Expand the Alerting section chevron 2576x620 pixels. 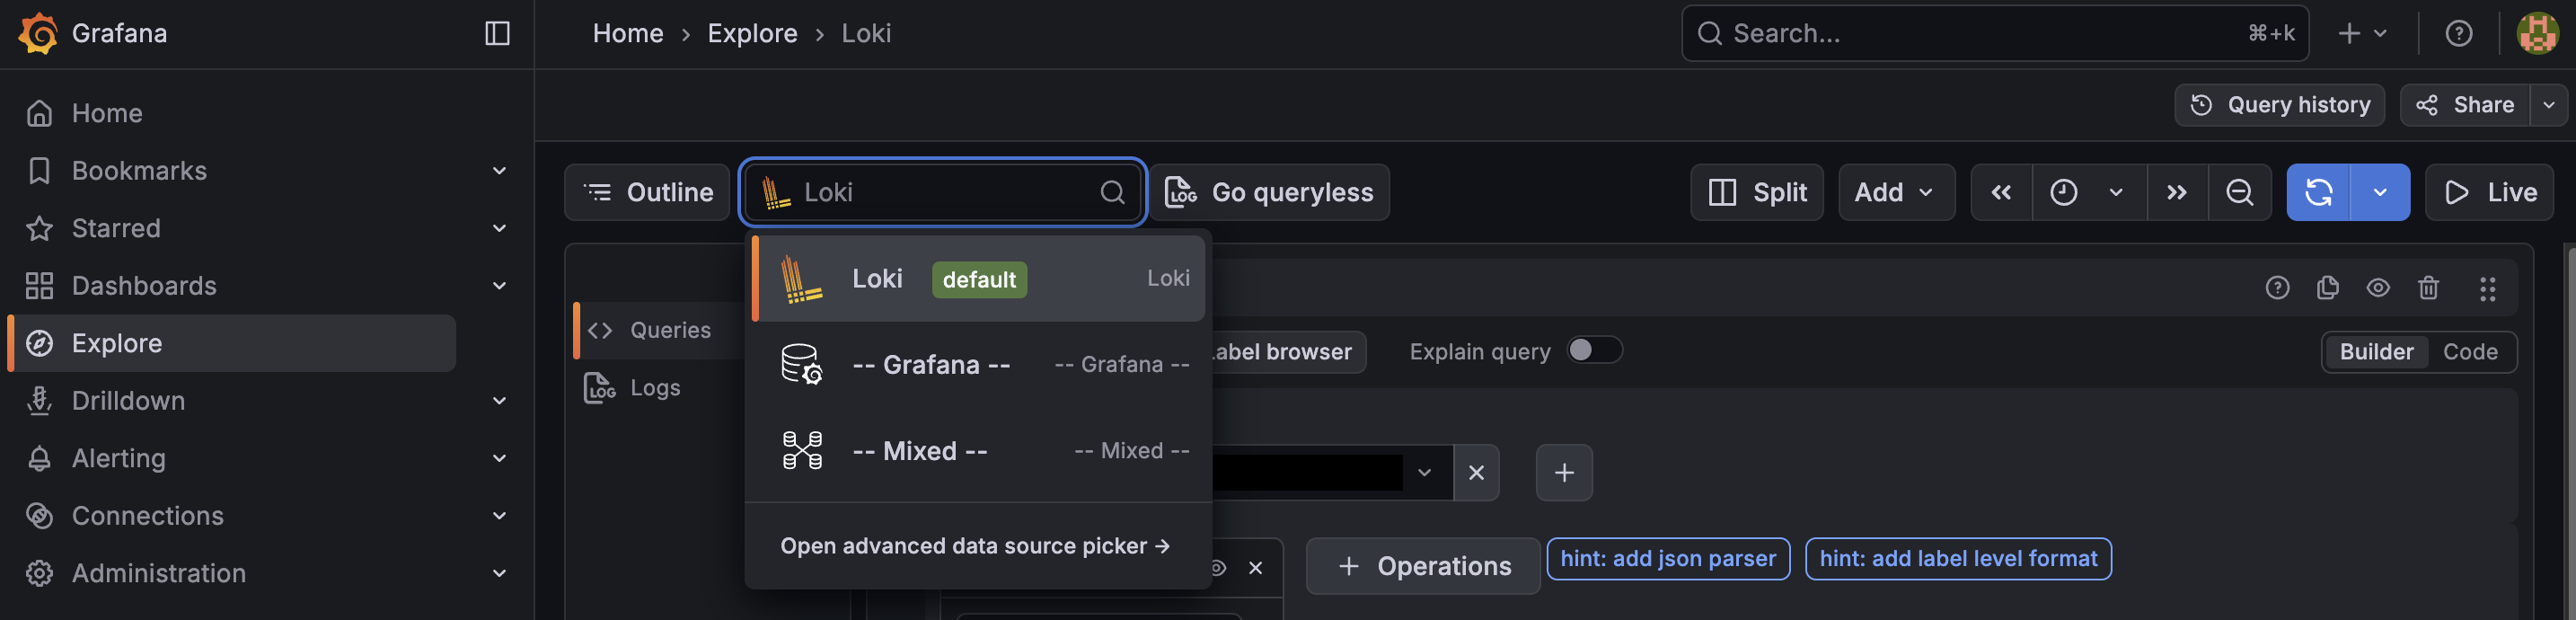499,458
